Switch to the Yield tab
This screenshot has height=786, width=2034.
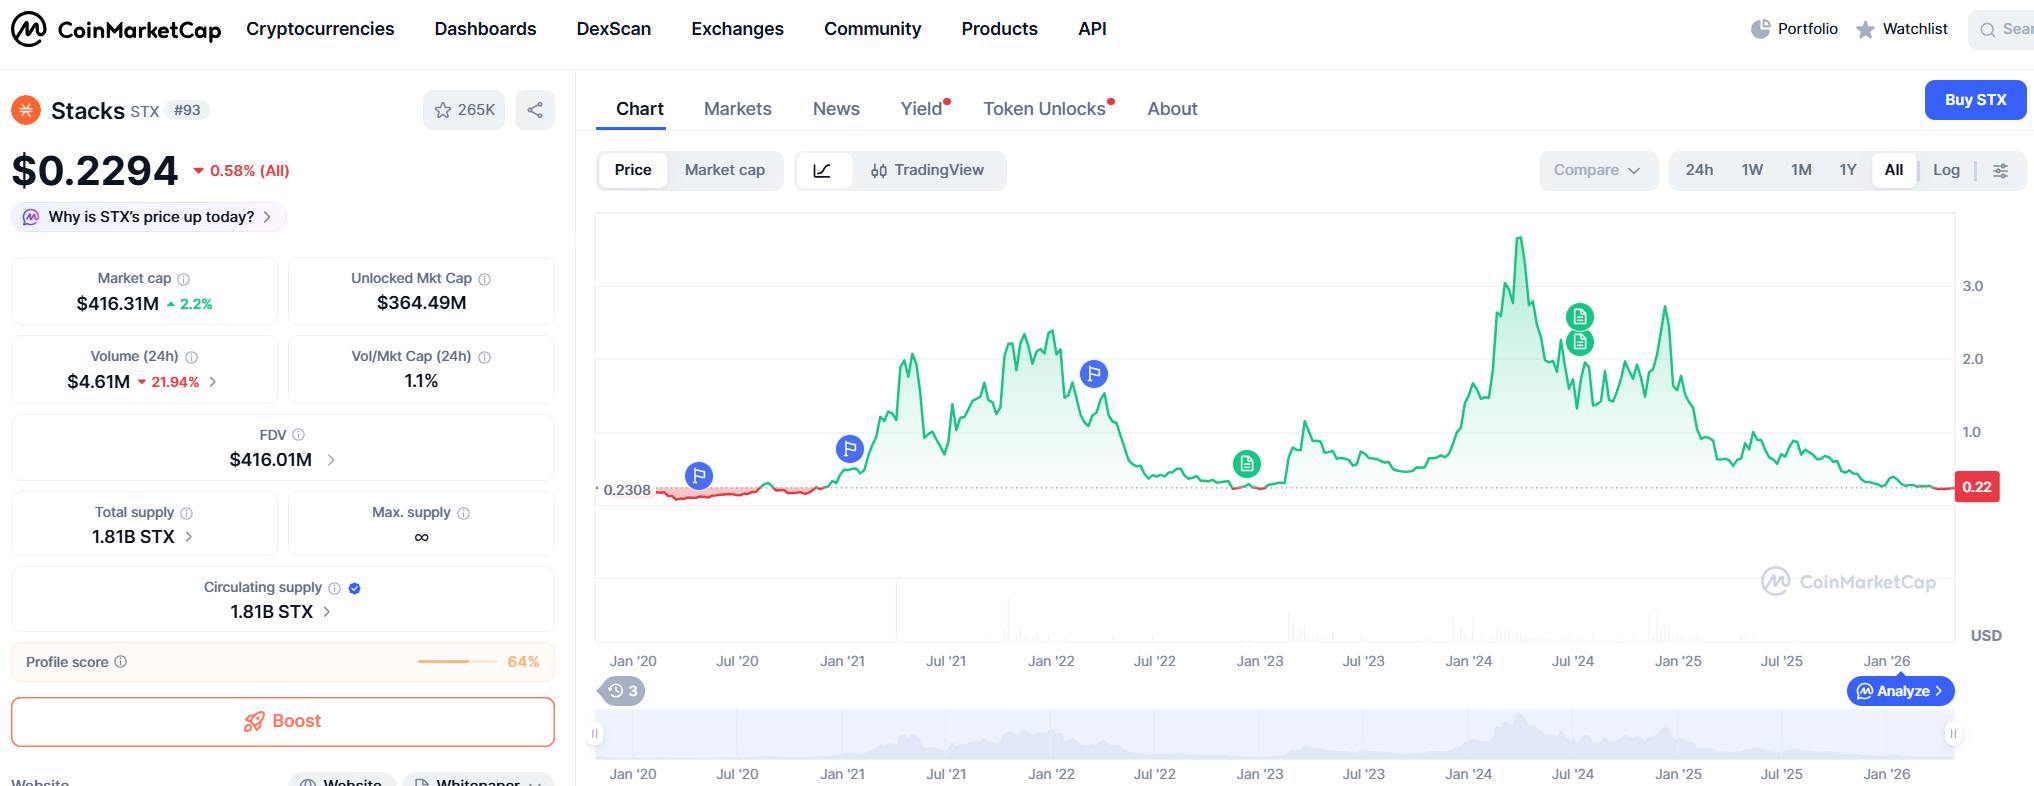[x=921, y=109]
